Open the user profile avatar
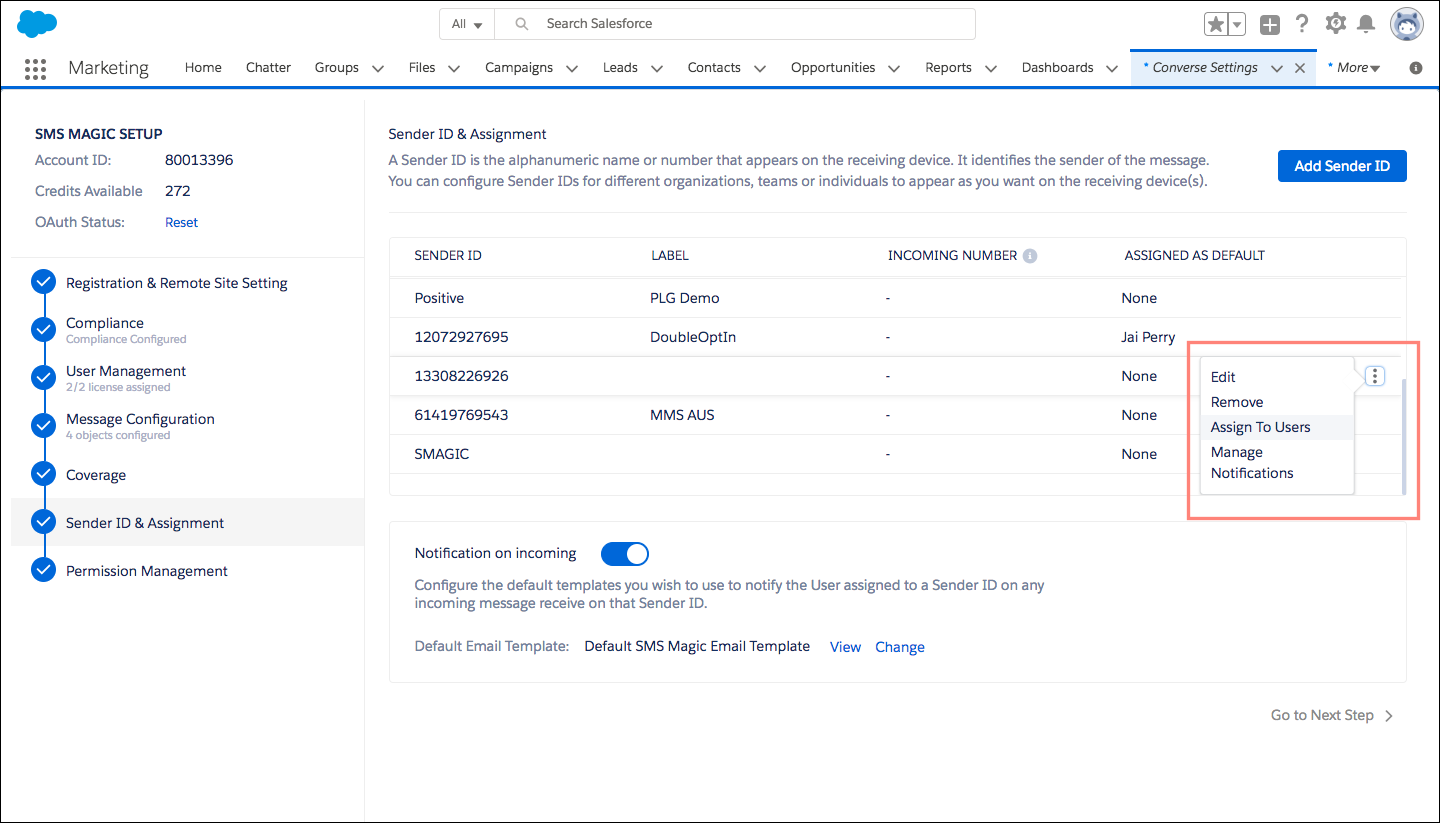 pos(1406,24)
